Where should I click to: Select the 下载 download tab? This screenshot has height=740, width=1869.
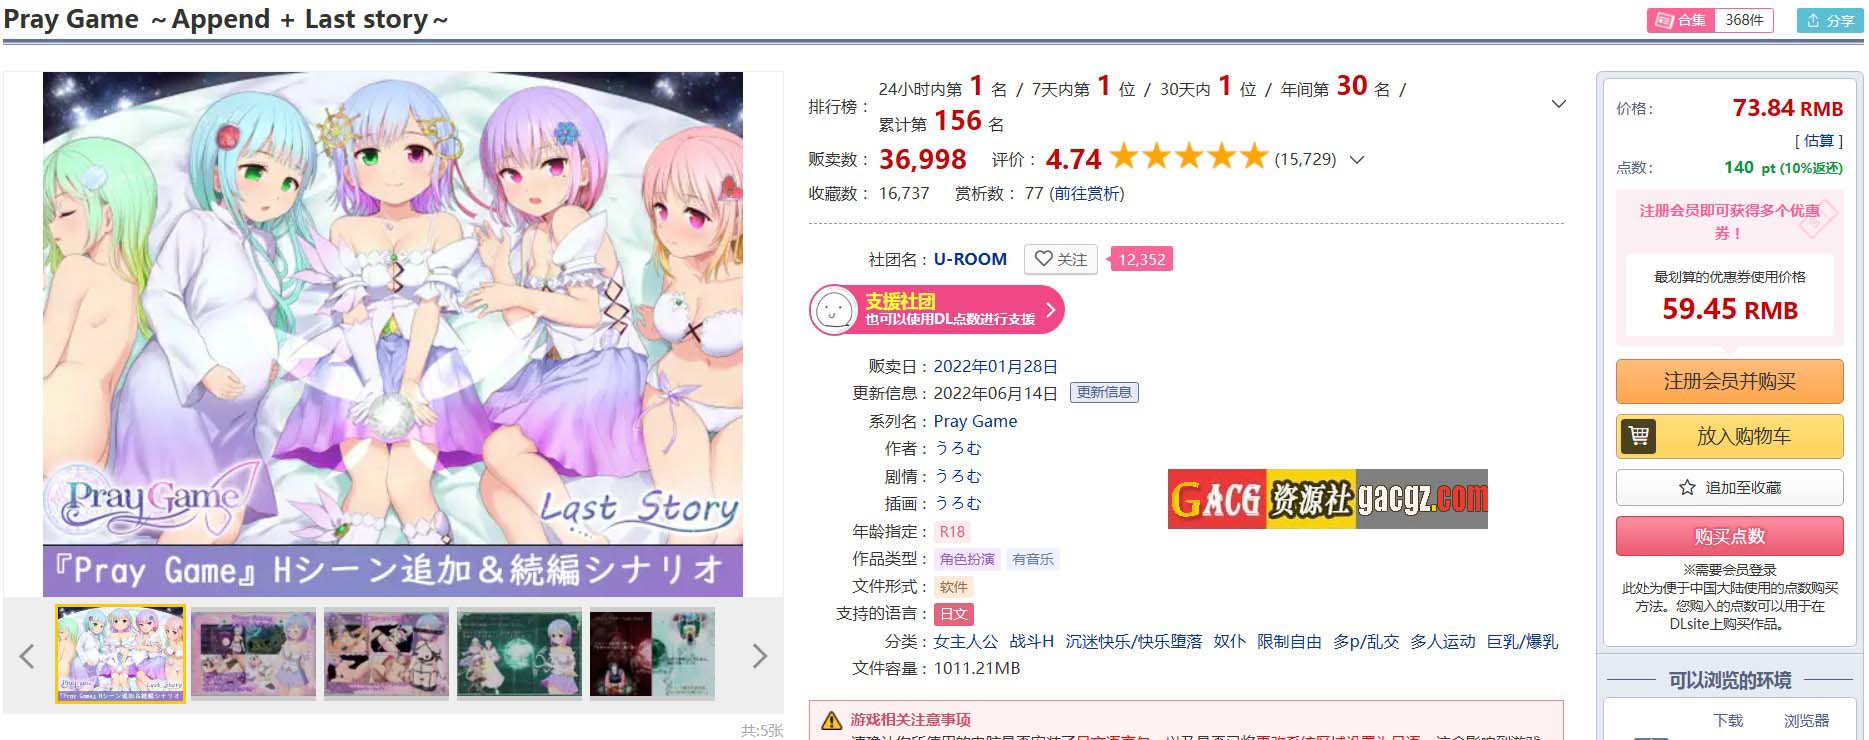1727,720
